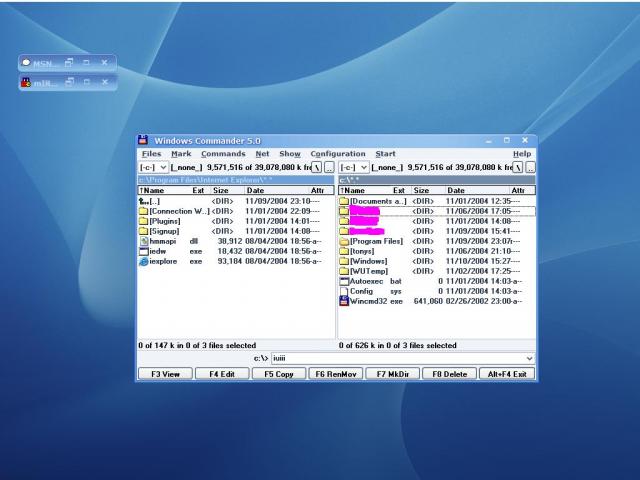Screen dimensions: 640x480
Task: Sort right panel by Date column
Action: [477, 190]
